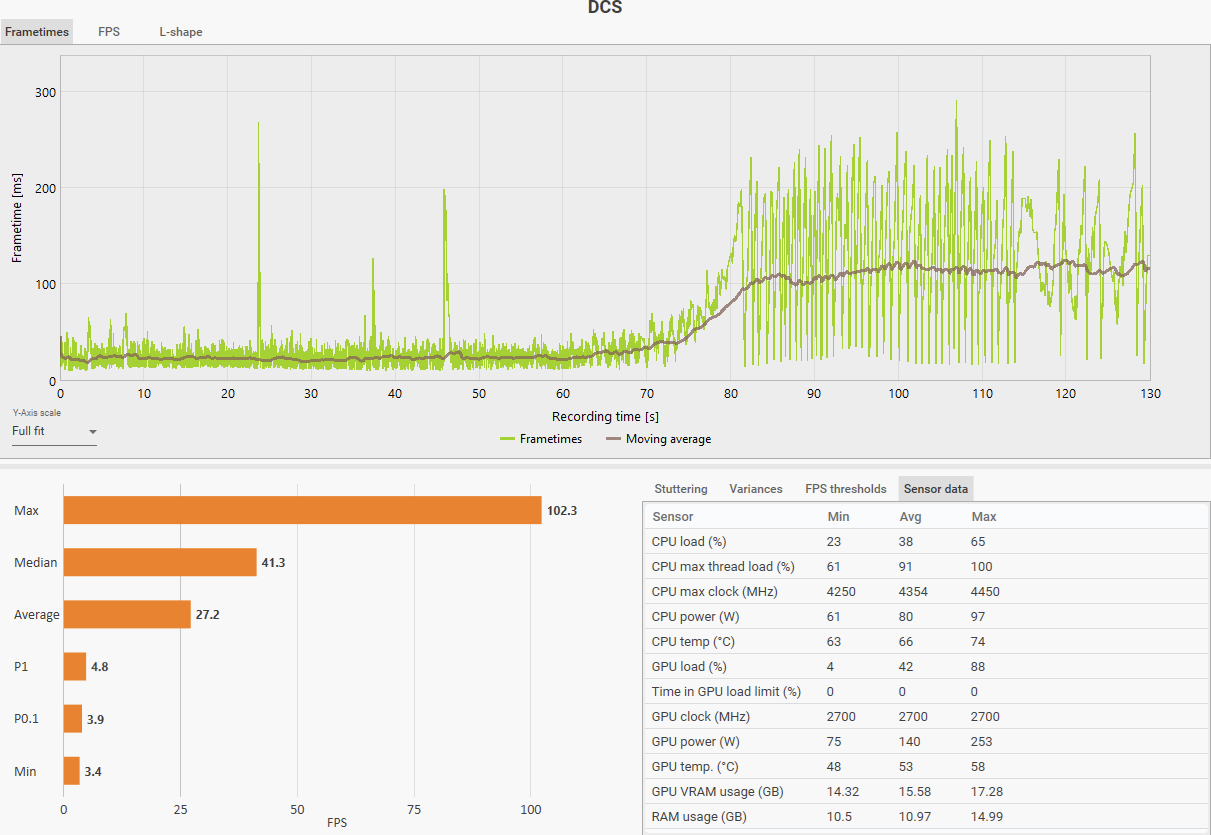Click the Median FPS bar
The image size is (1211, 835).
click(160, 562)
